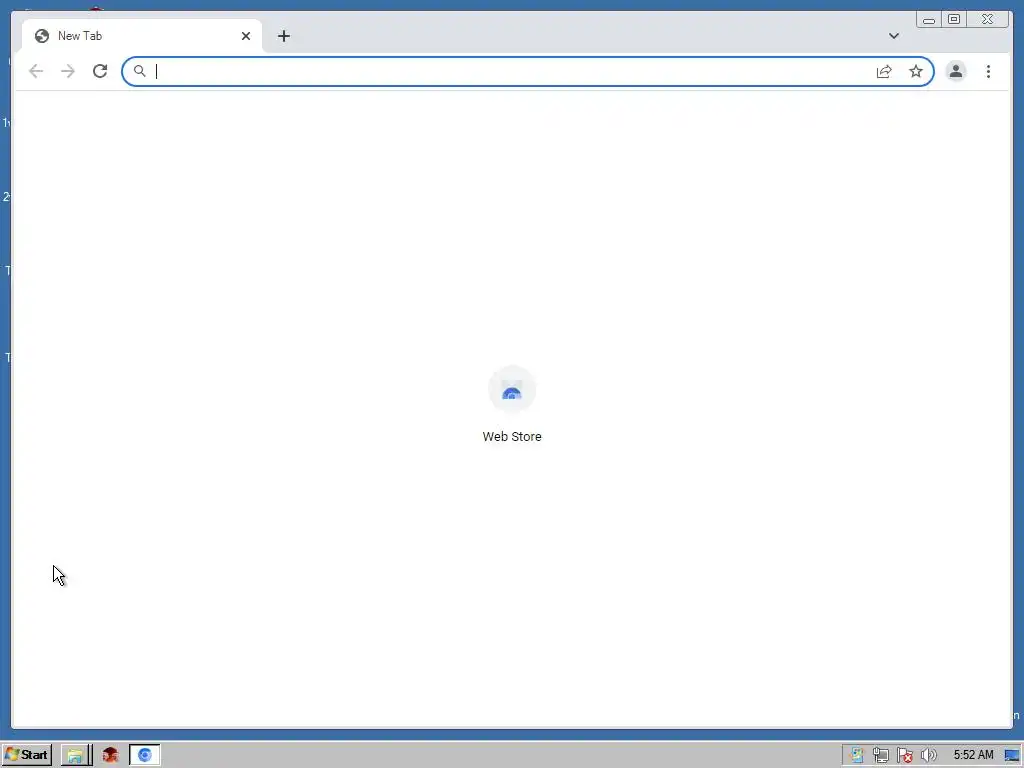Screen dimensions: 1024x768
Task: Open Chrome three-dot menu
Action: click(988, 71)
